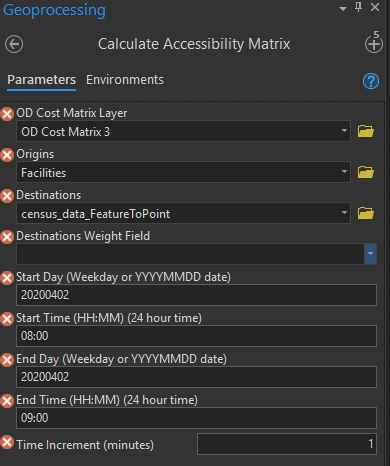Toggle auto-hide pin for Geoprocessing pane
Viewport: 390px width, 466px height.
pyautogui.click(x=359, y=7)
